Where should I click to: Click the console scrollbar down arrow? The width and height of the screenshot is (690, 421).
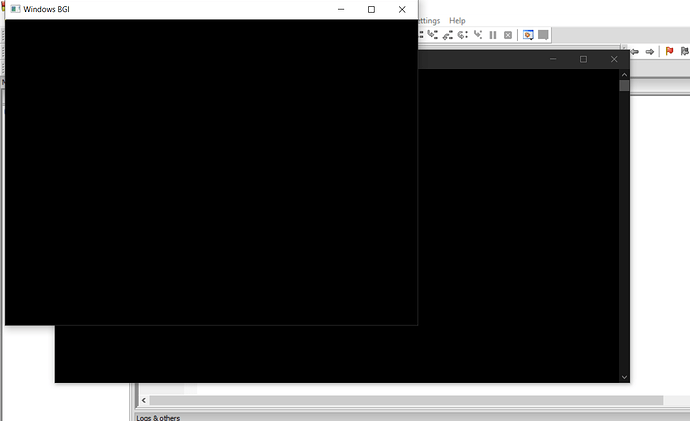(x=624, y=377)
